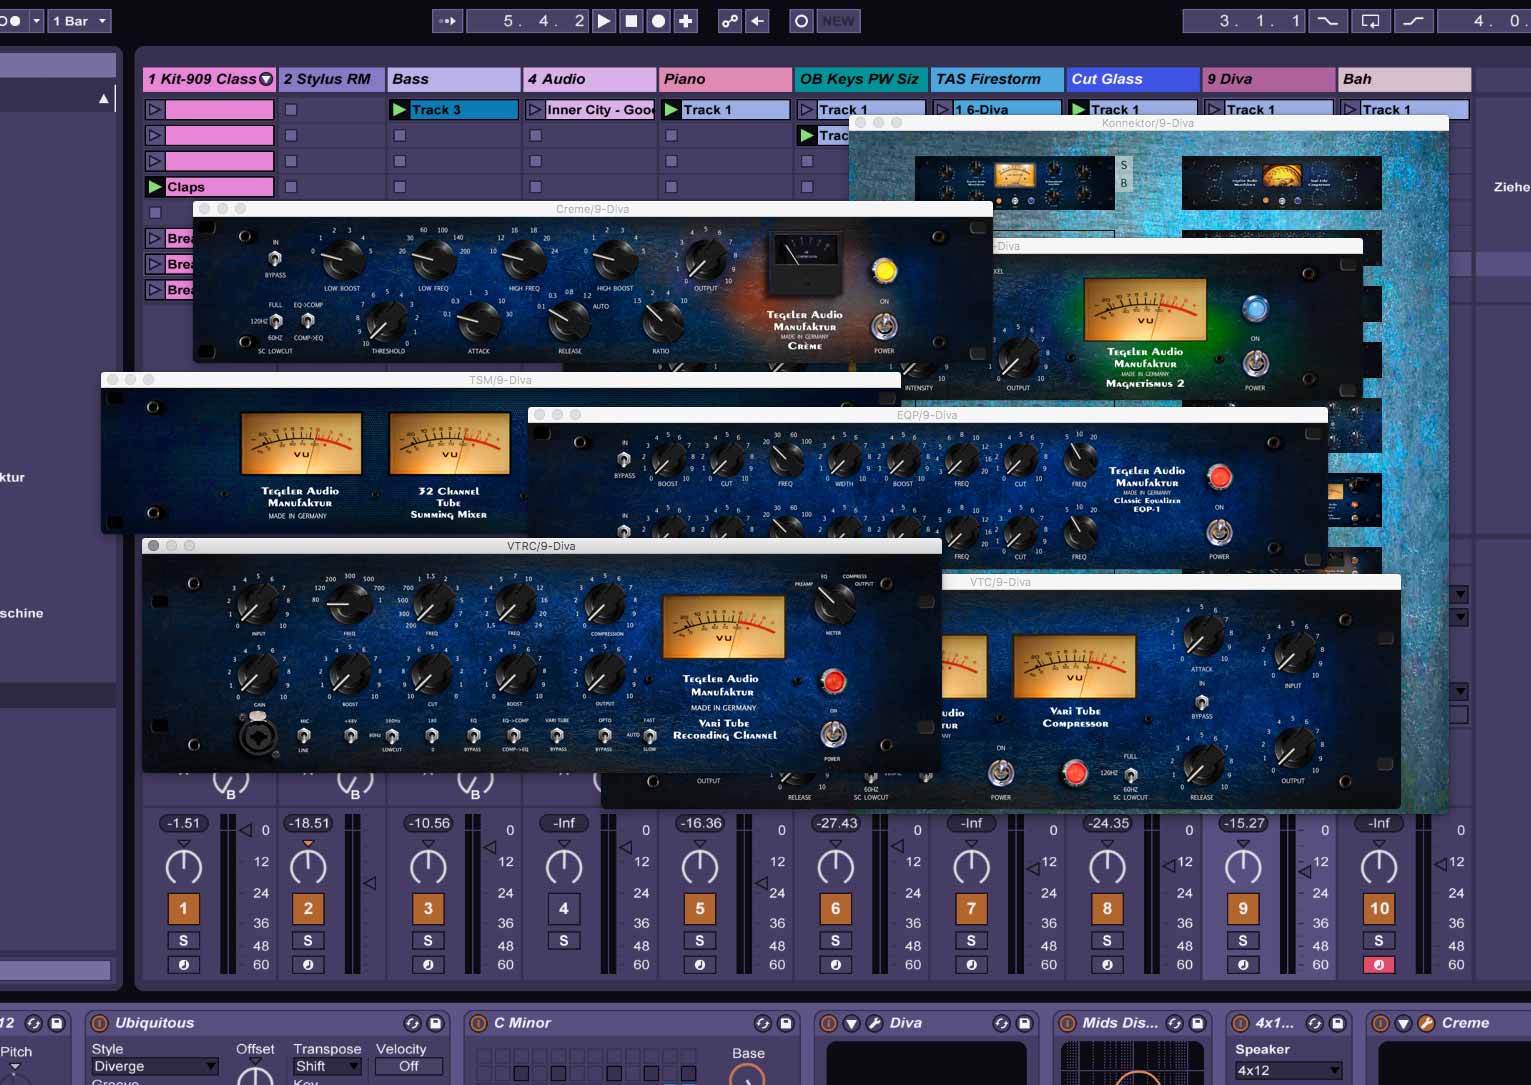This screenshot has height=1085, width=1531.
Task: Open the 1 Bar quantization dropdown
Action: click(80, 21)
